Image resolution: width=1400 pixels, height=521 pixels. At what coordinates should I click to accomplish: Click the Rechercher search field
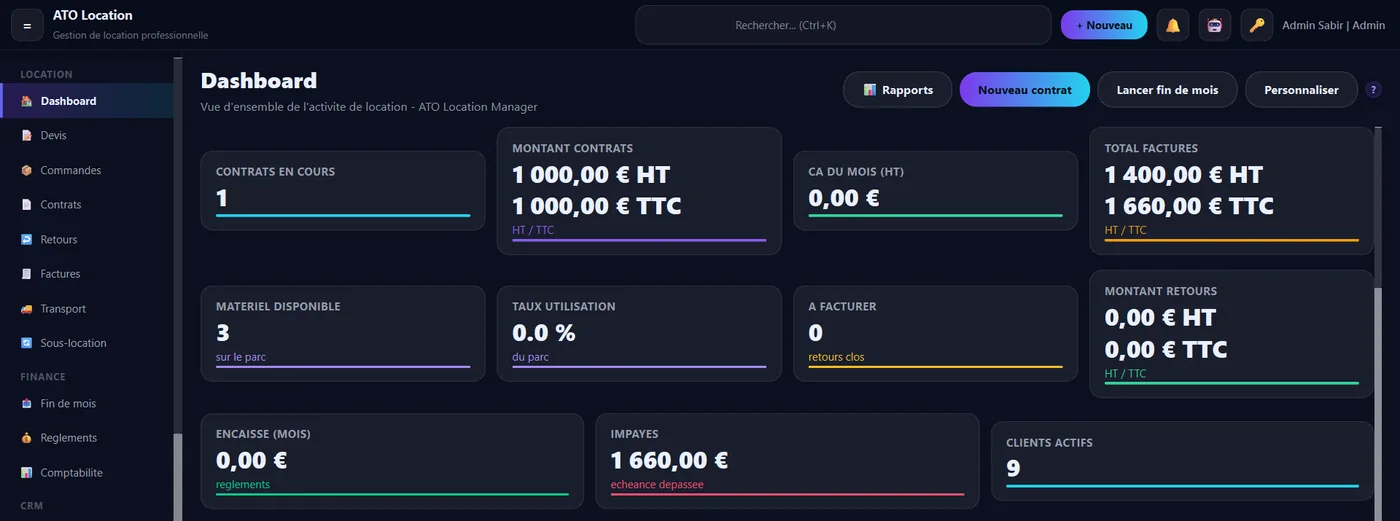[x=843, y=25]
